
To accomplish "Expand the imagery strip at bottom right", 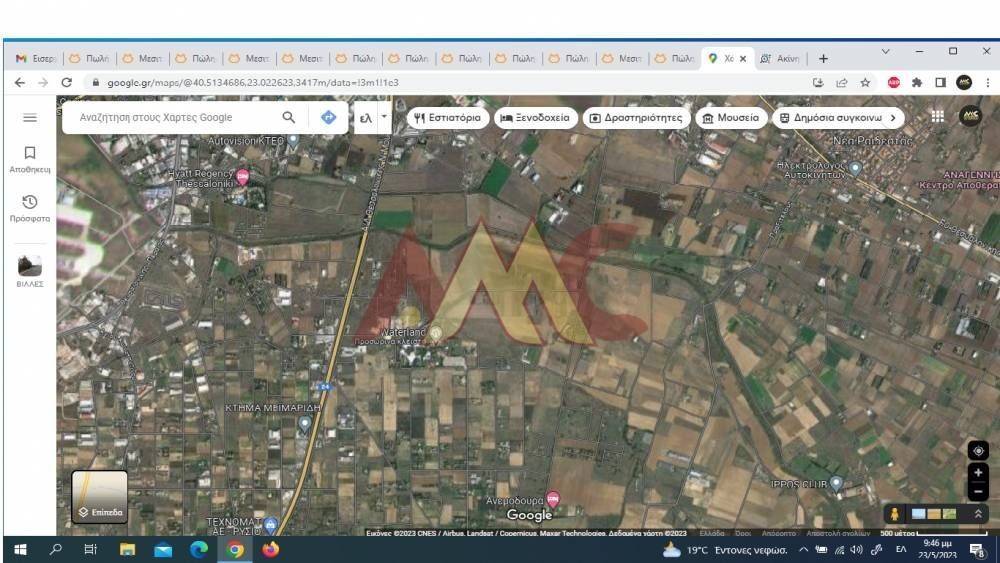I will [x=977, y=513].
